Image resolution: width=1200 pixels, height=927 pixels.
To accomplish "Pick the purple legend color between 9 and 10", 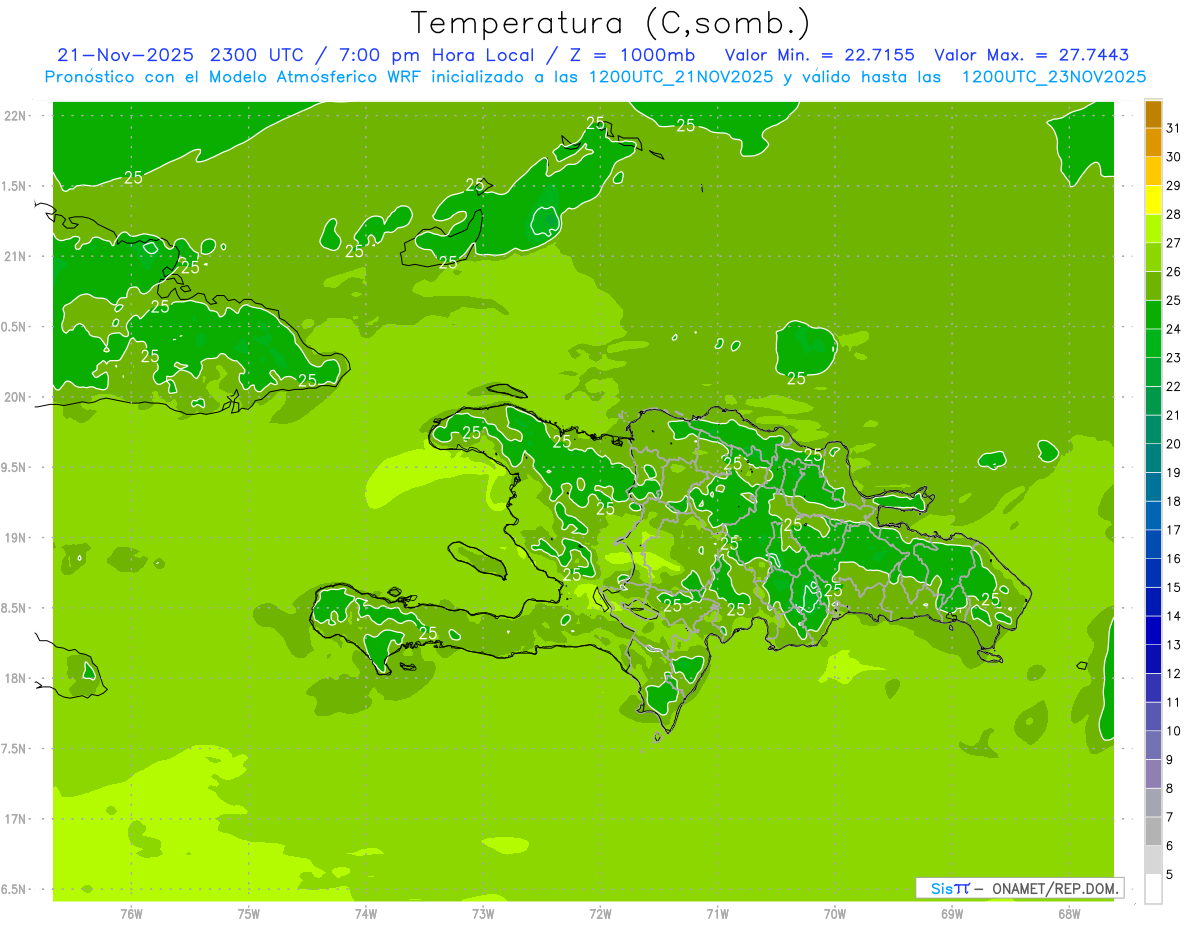I will coord(1153,745).
